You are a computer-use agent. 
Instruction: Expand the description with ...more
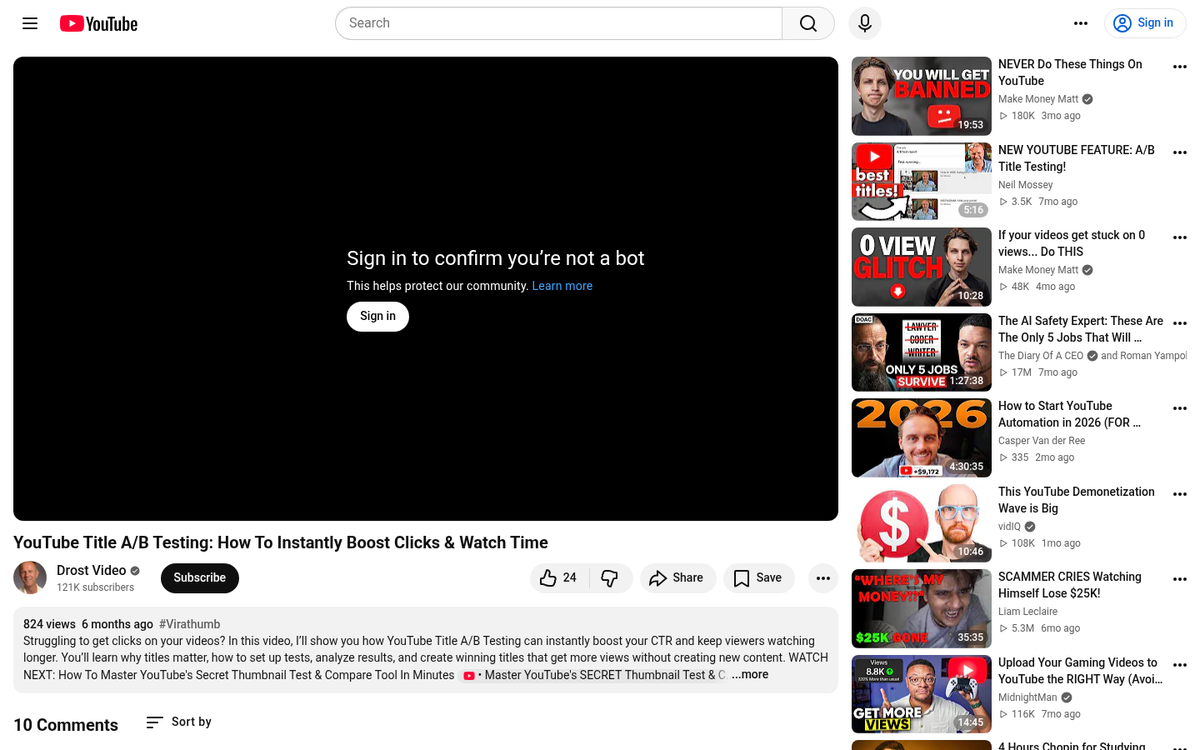[x=749, y=674]
